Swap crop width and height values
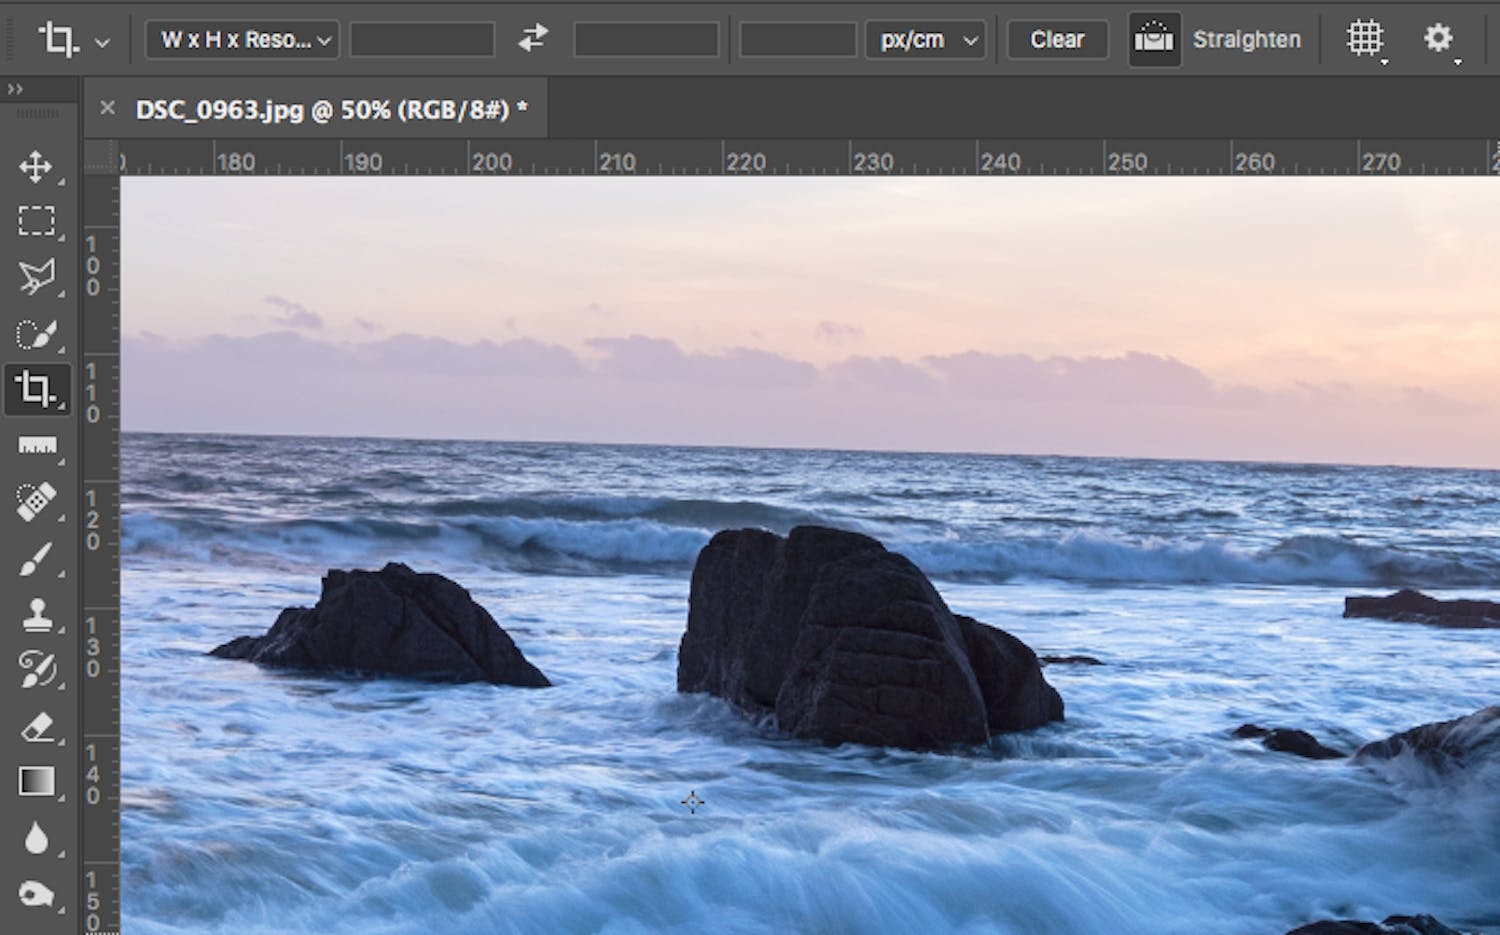The height and width of the screenshot is (935, 1500). pos(533,39)
